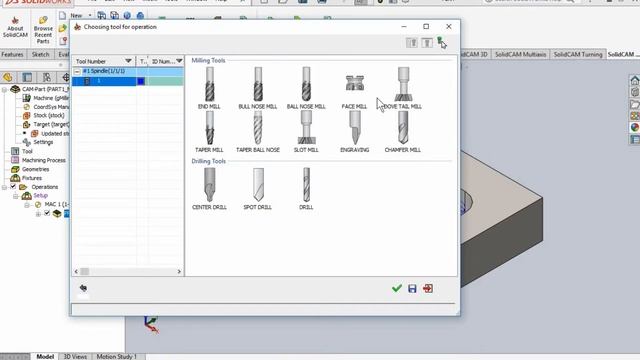
Task: Open the Tool Number column dropdown
Action: click(128, 61)
